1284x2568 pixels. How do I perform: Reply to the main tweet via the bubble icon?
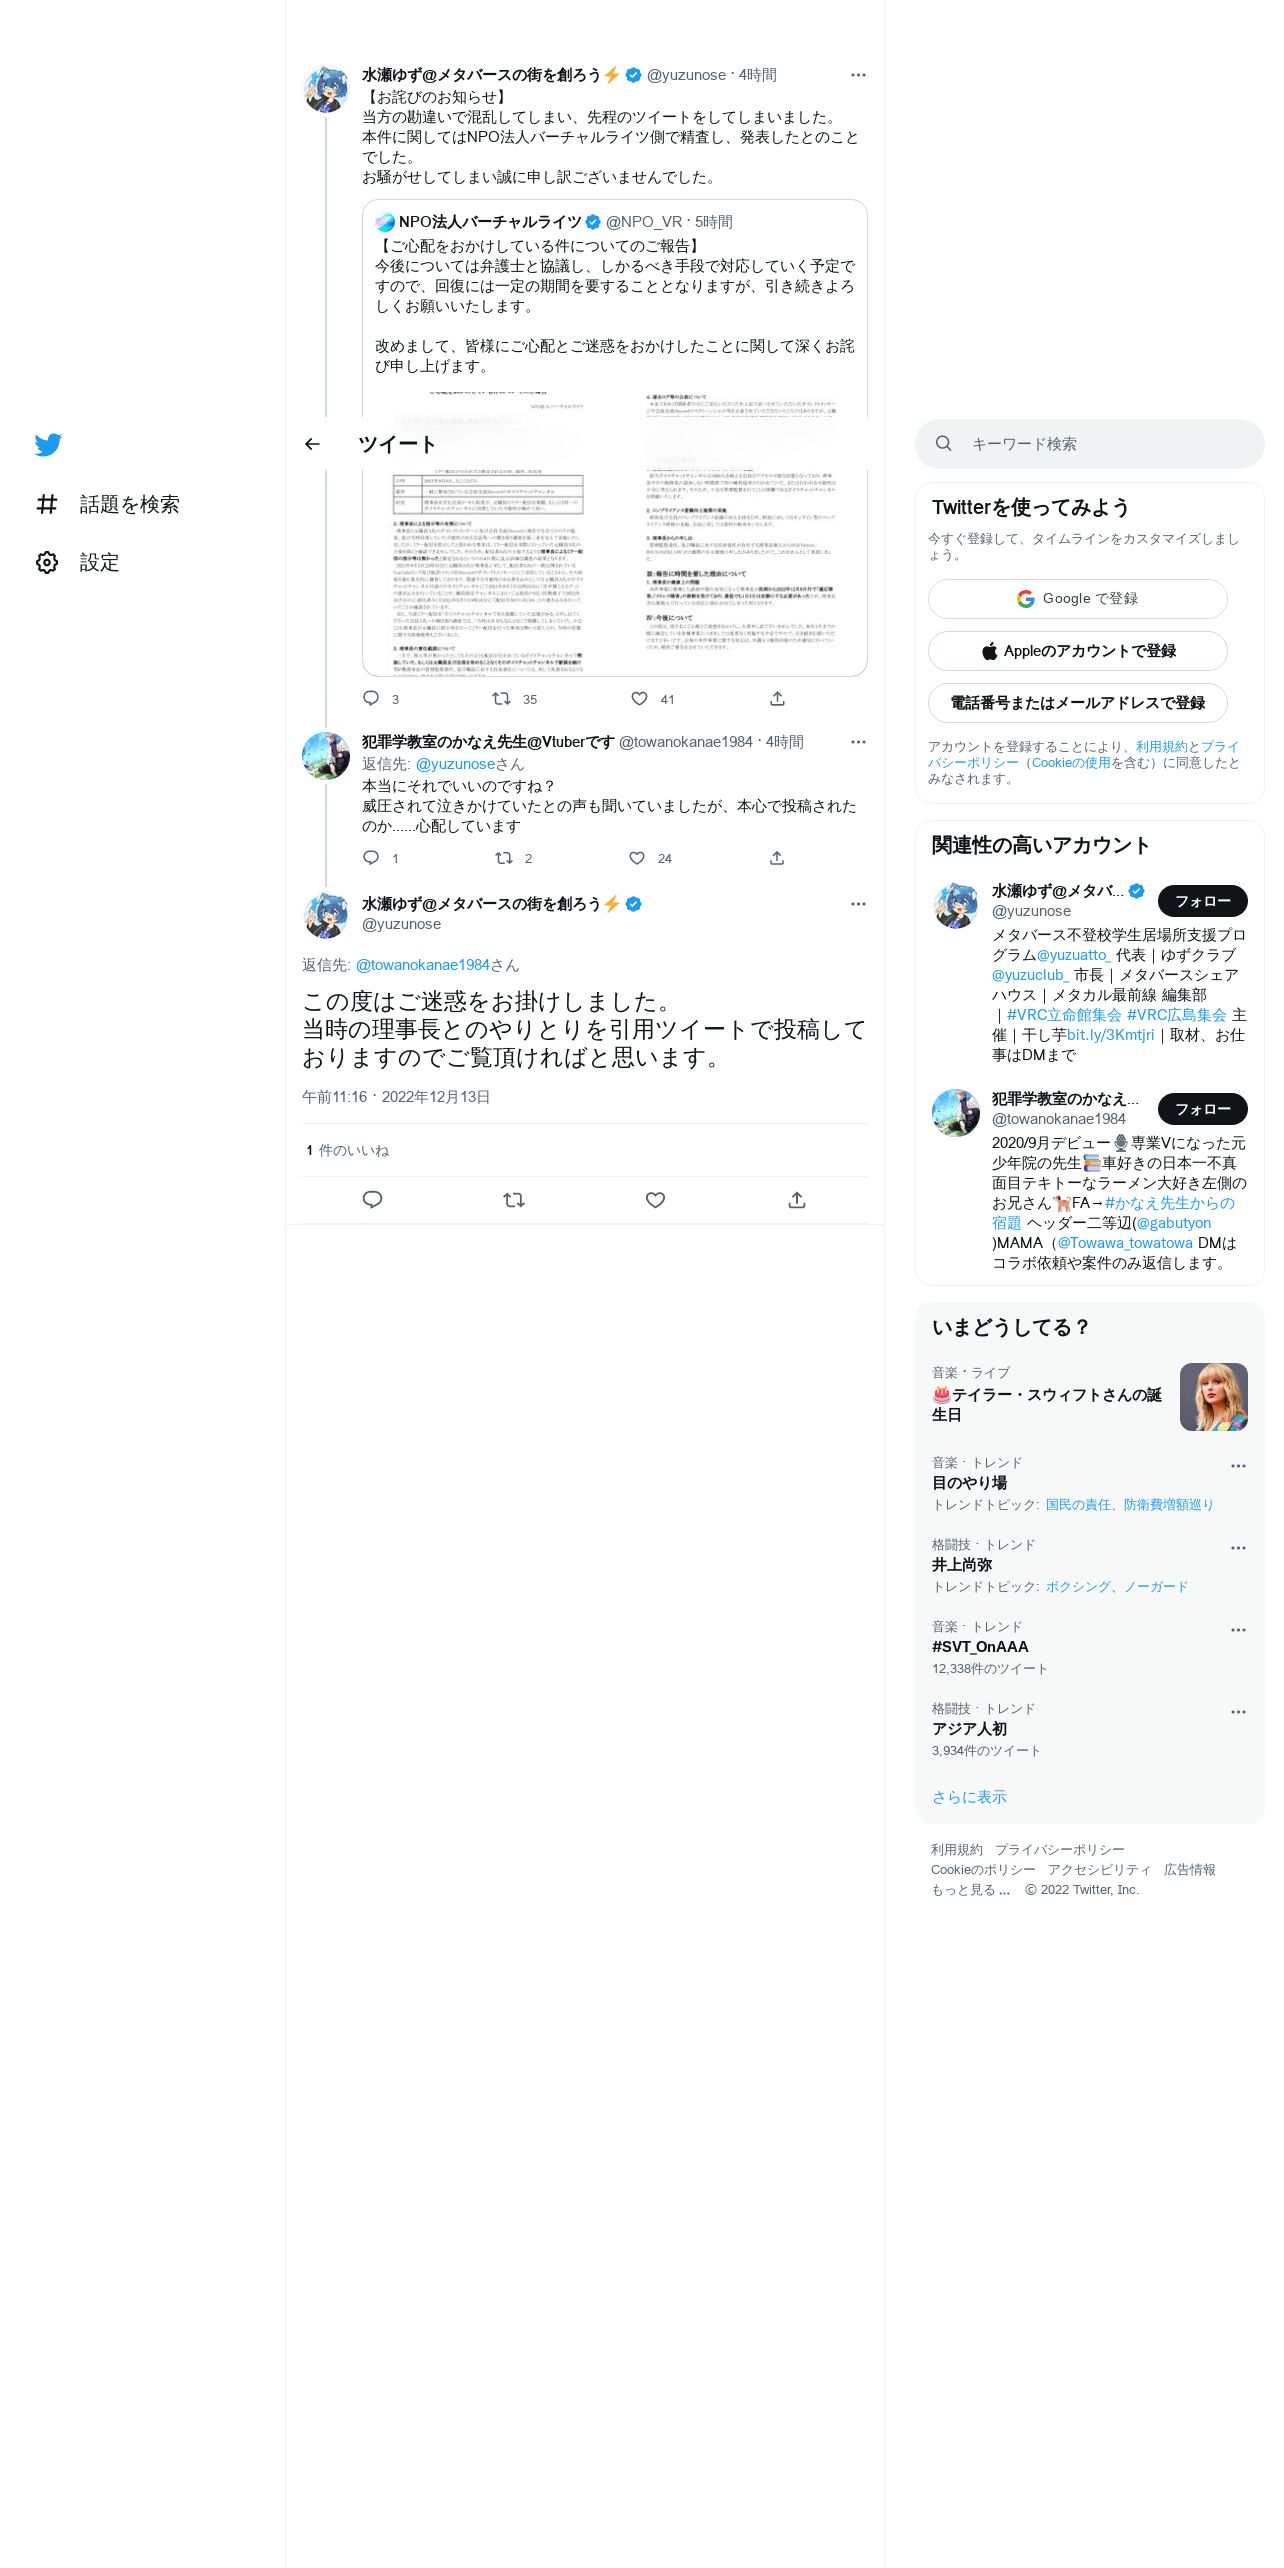tap(372, 1200)
